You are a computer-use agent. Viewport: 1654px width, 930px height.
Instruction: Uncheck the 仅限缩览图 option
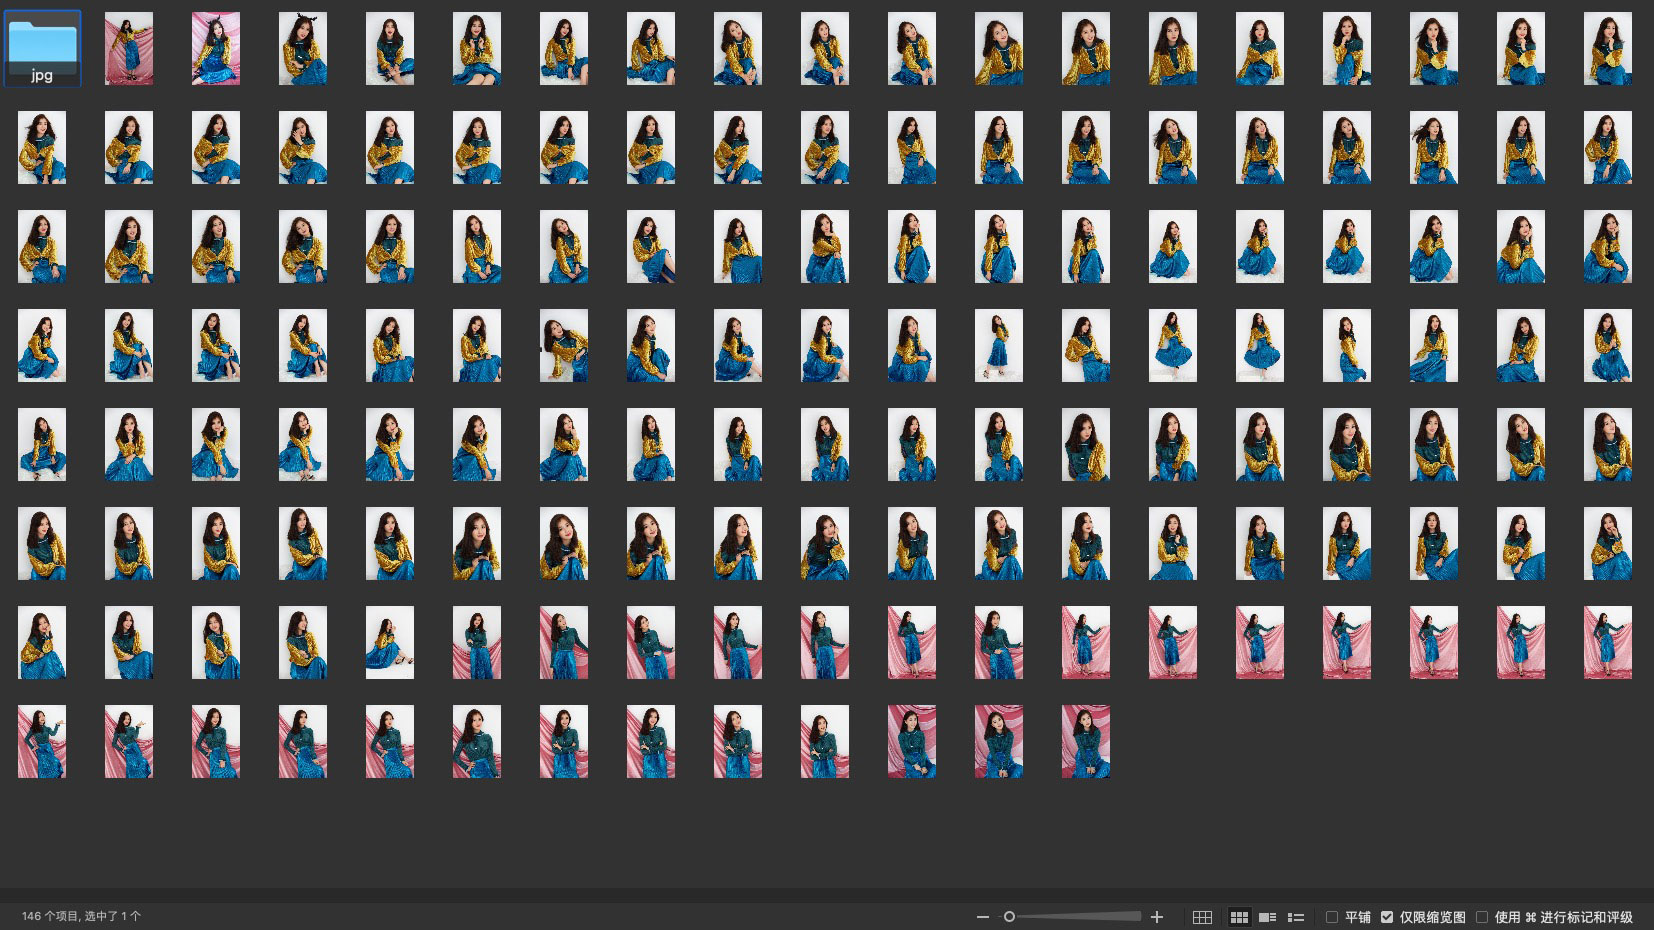pos(1387,917)
